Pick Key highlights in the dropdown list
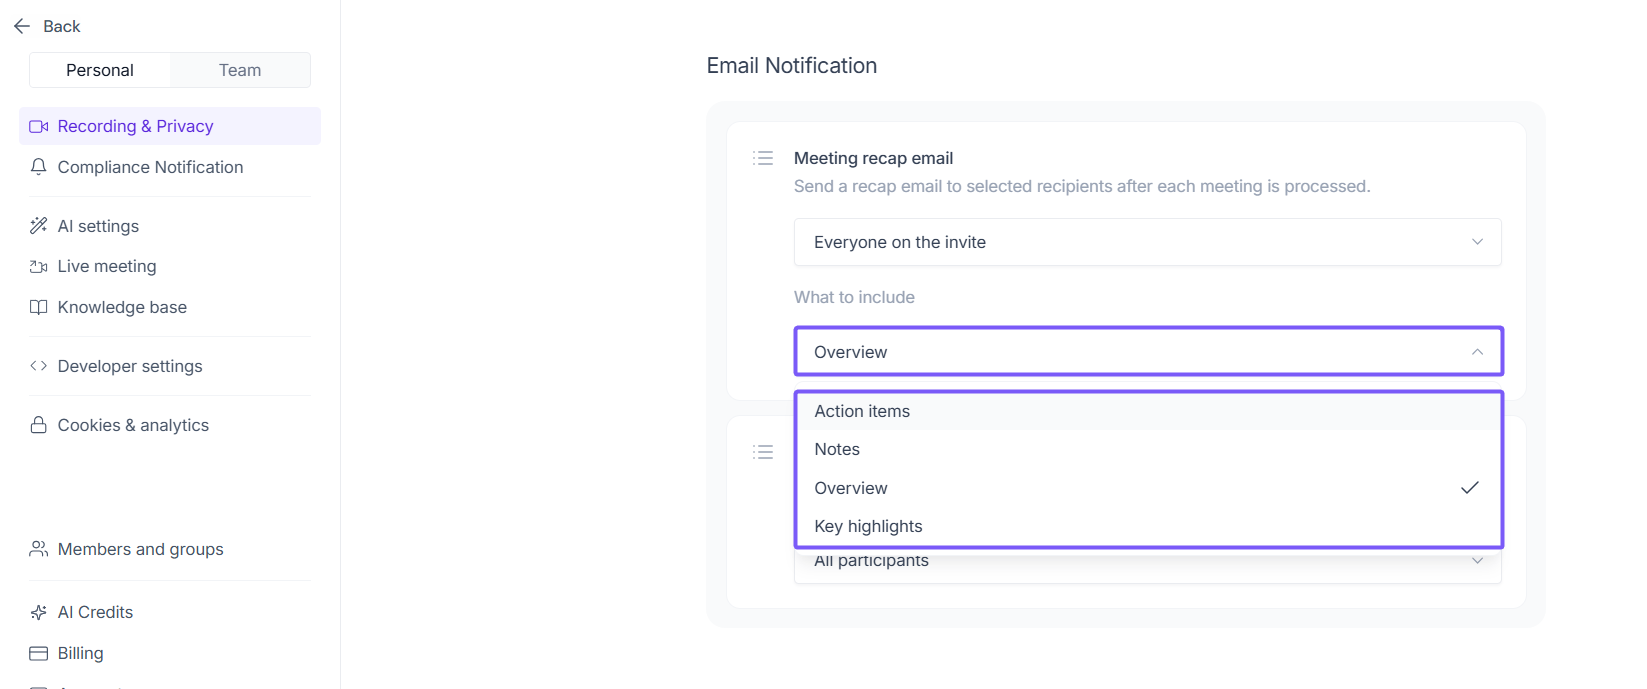The image size is (1647, 689). pos(868,526)
